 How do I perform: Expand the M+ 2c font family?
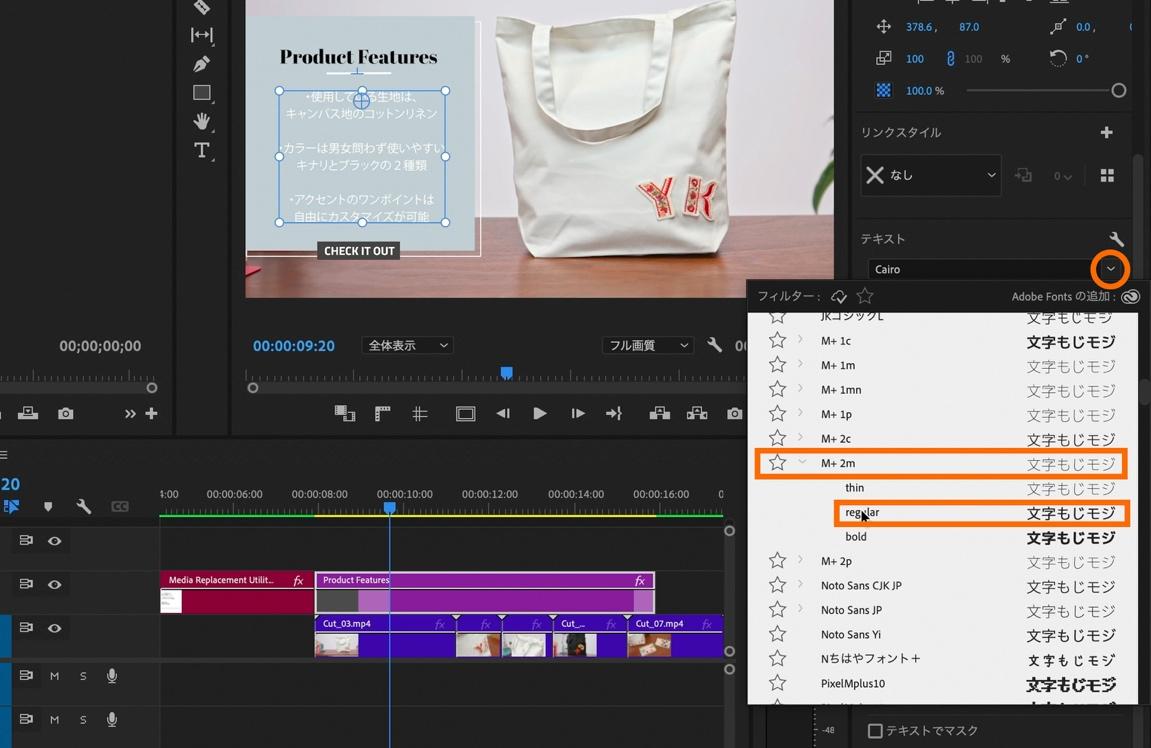(800, 438)
